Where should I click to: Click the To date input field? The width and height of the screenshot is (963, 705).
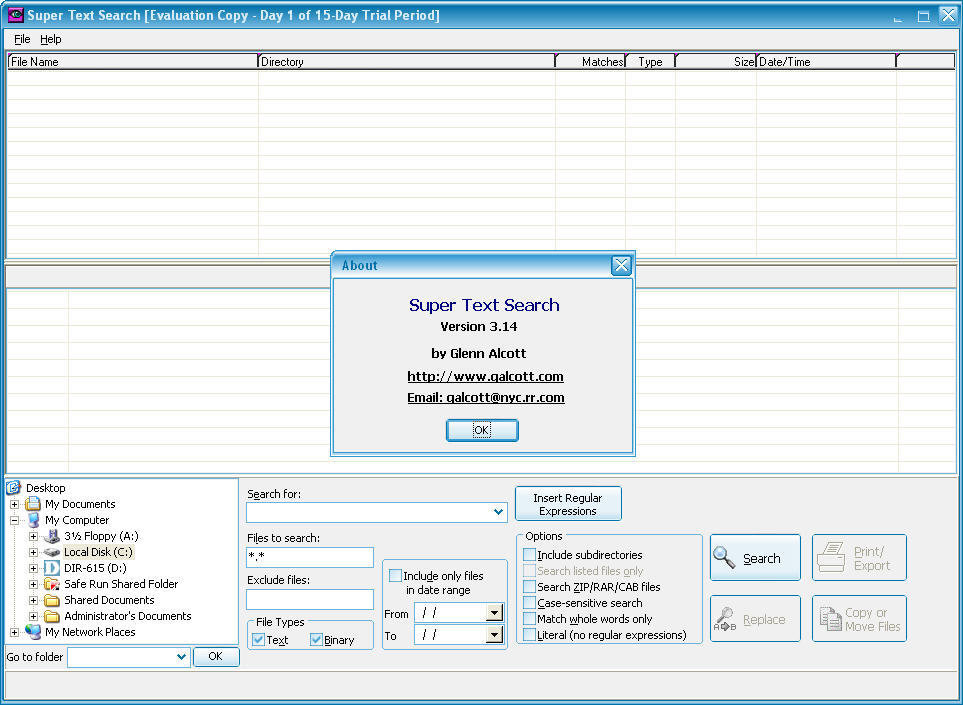[x=450, y=634]
